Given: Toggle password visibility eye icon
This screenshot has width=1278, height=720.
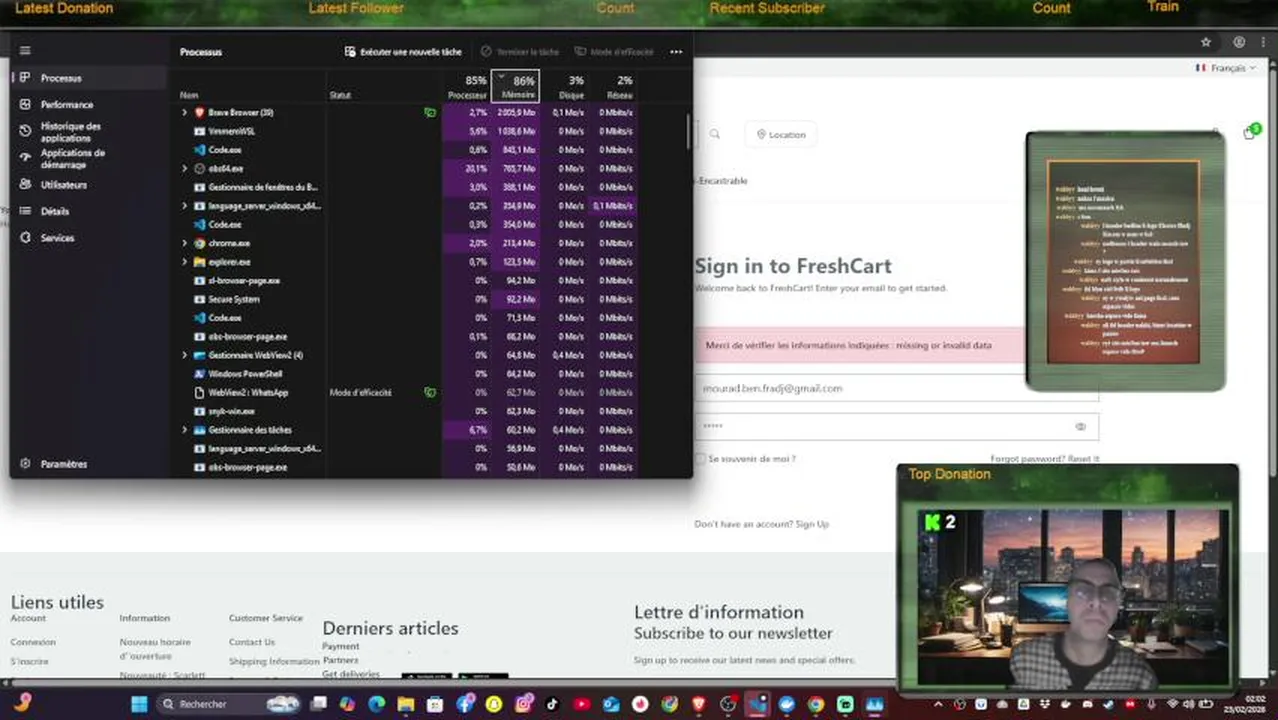Looking at the screenshot, I should click(x=1080, y=427).
